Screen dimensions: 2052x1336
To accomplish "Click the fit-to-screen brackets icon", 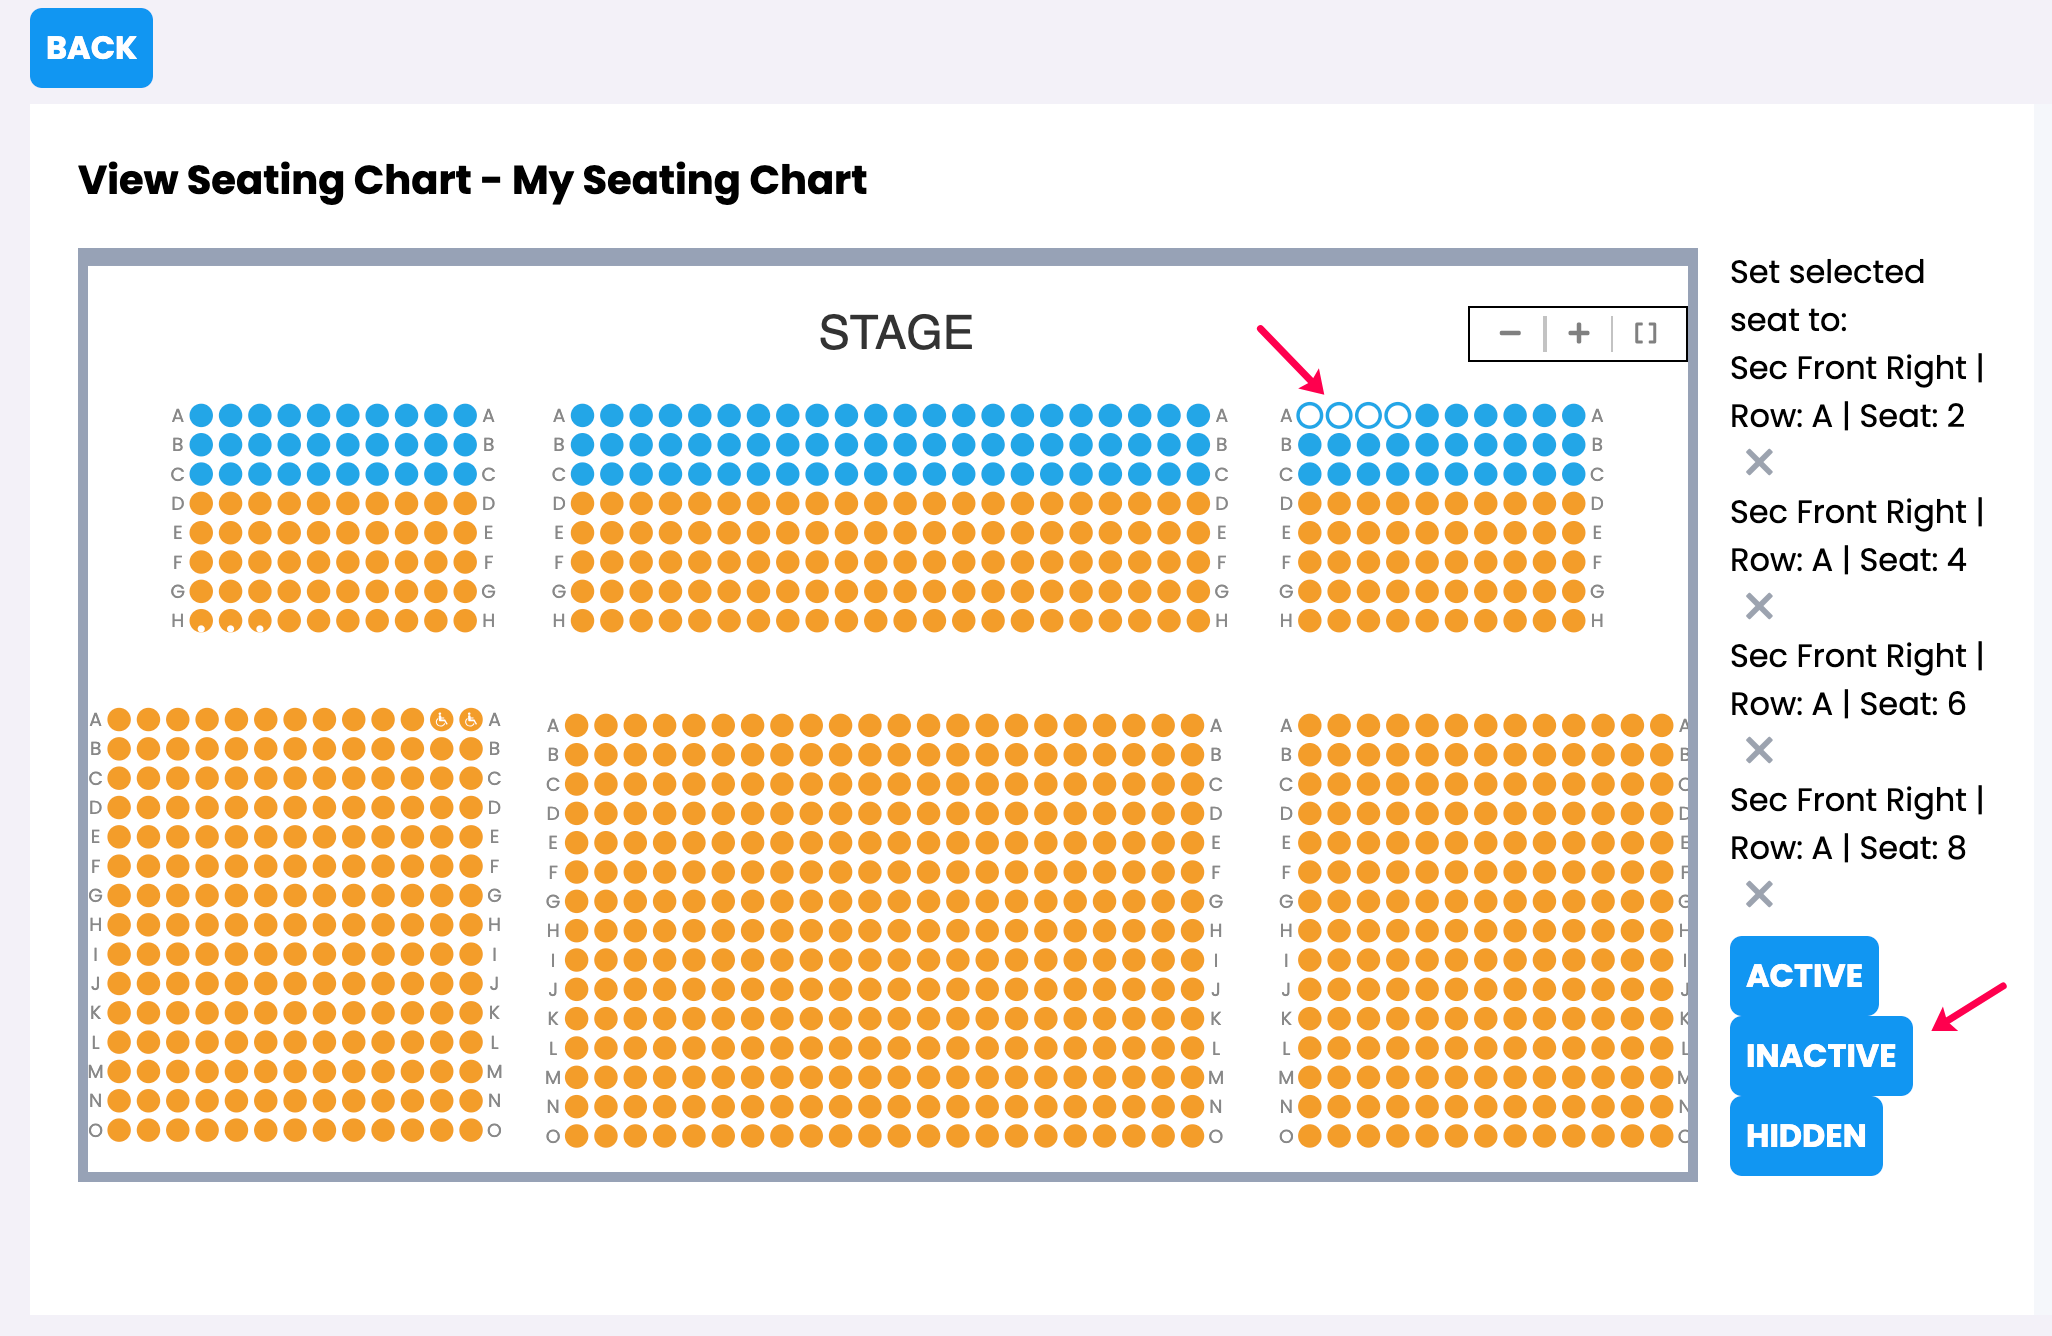I will tap(1645, 334).
